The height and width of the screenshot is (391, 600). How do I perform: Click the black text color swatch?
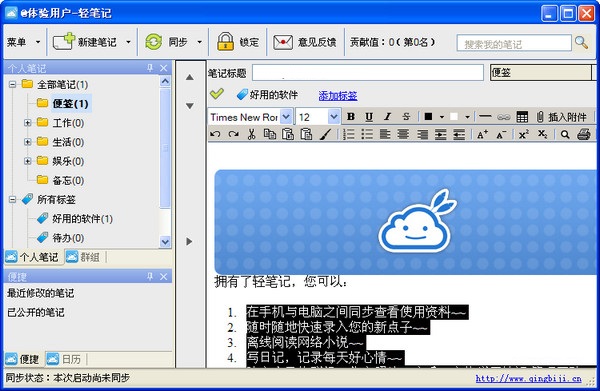click(x=429, y=117)
